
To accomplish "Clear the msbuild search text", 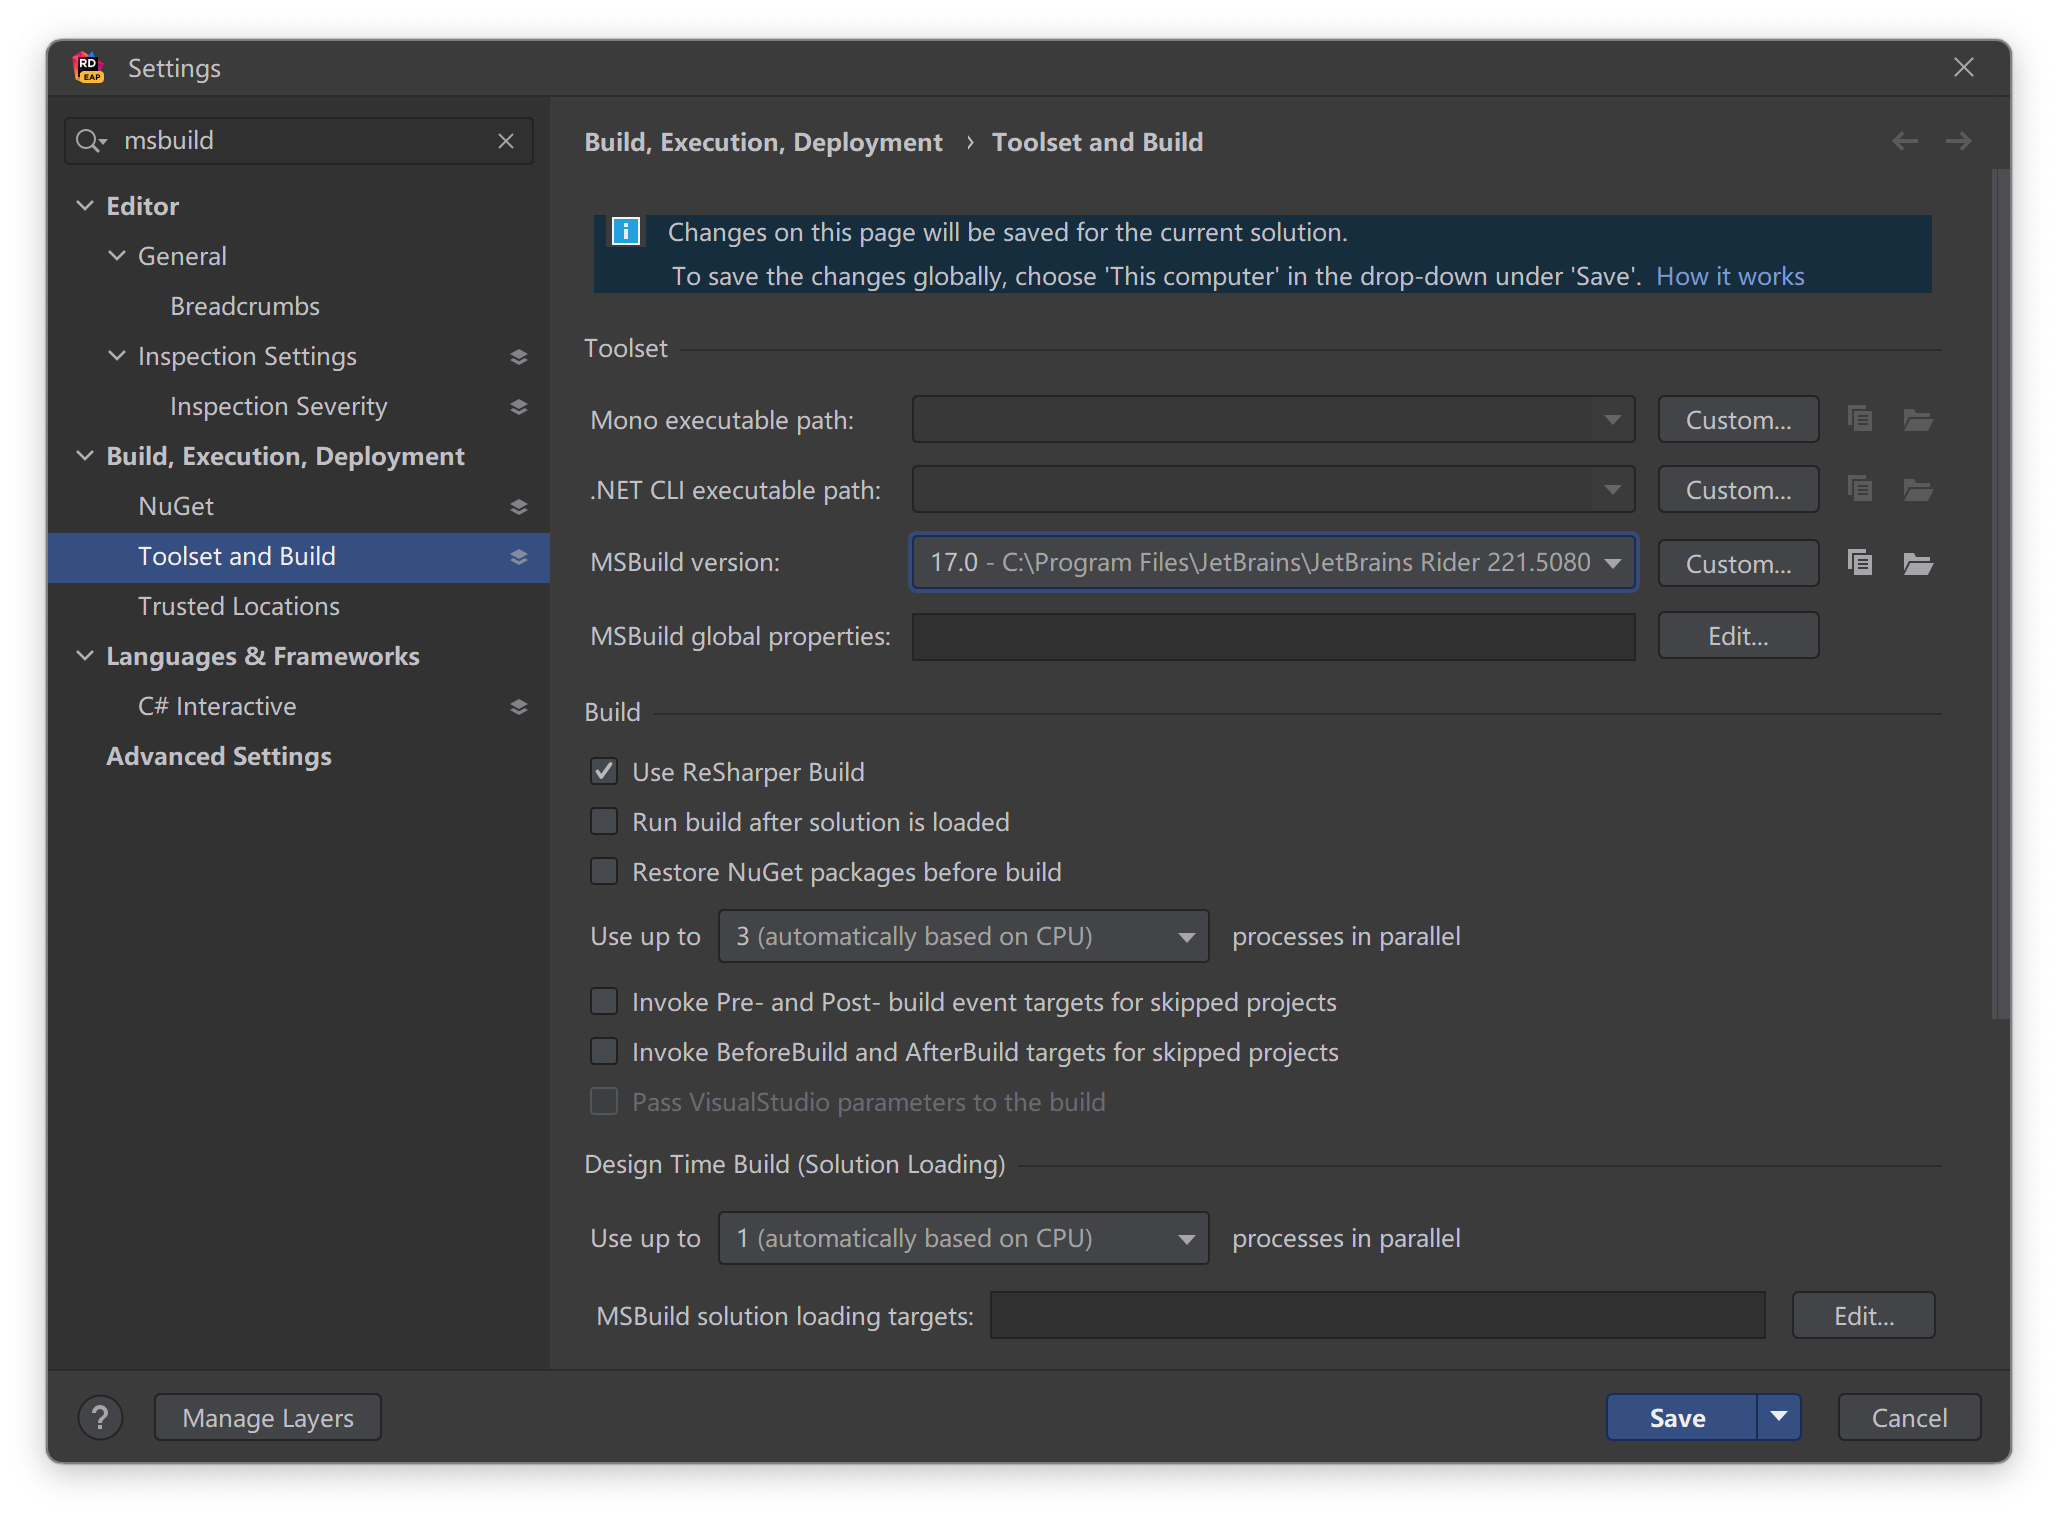I will tap(506, 141).
